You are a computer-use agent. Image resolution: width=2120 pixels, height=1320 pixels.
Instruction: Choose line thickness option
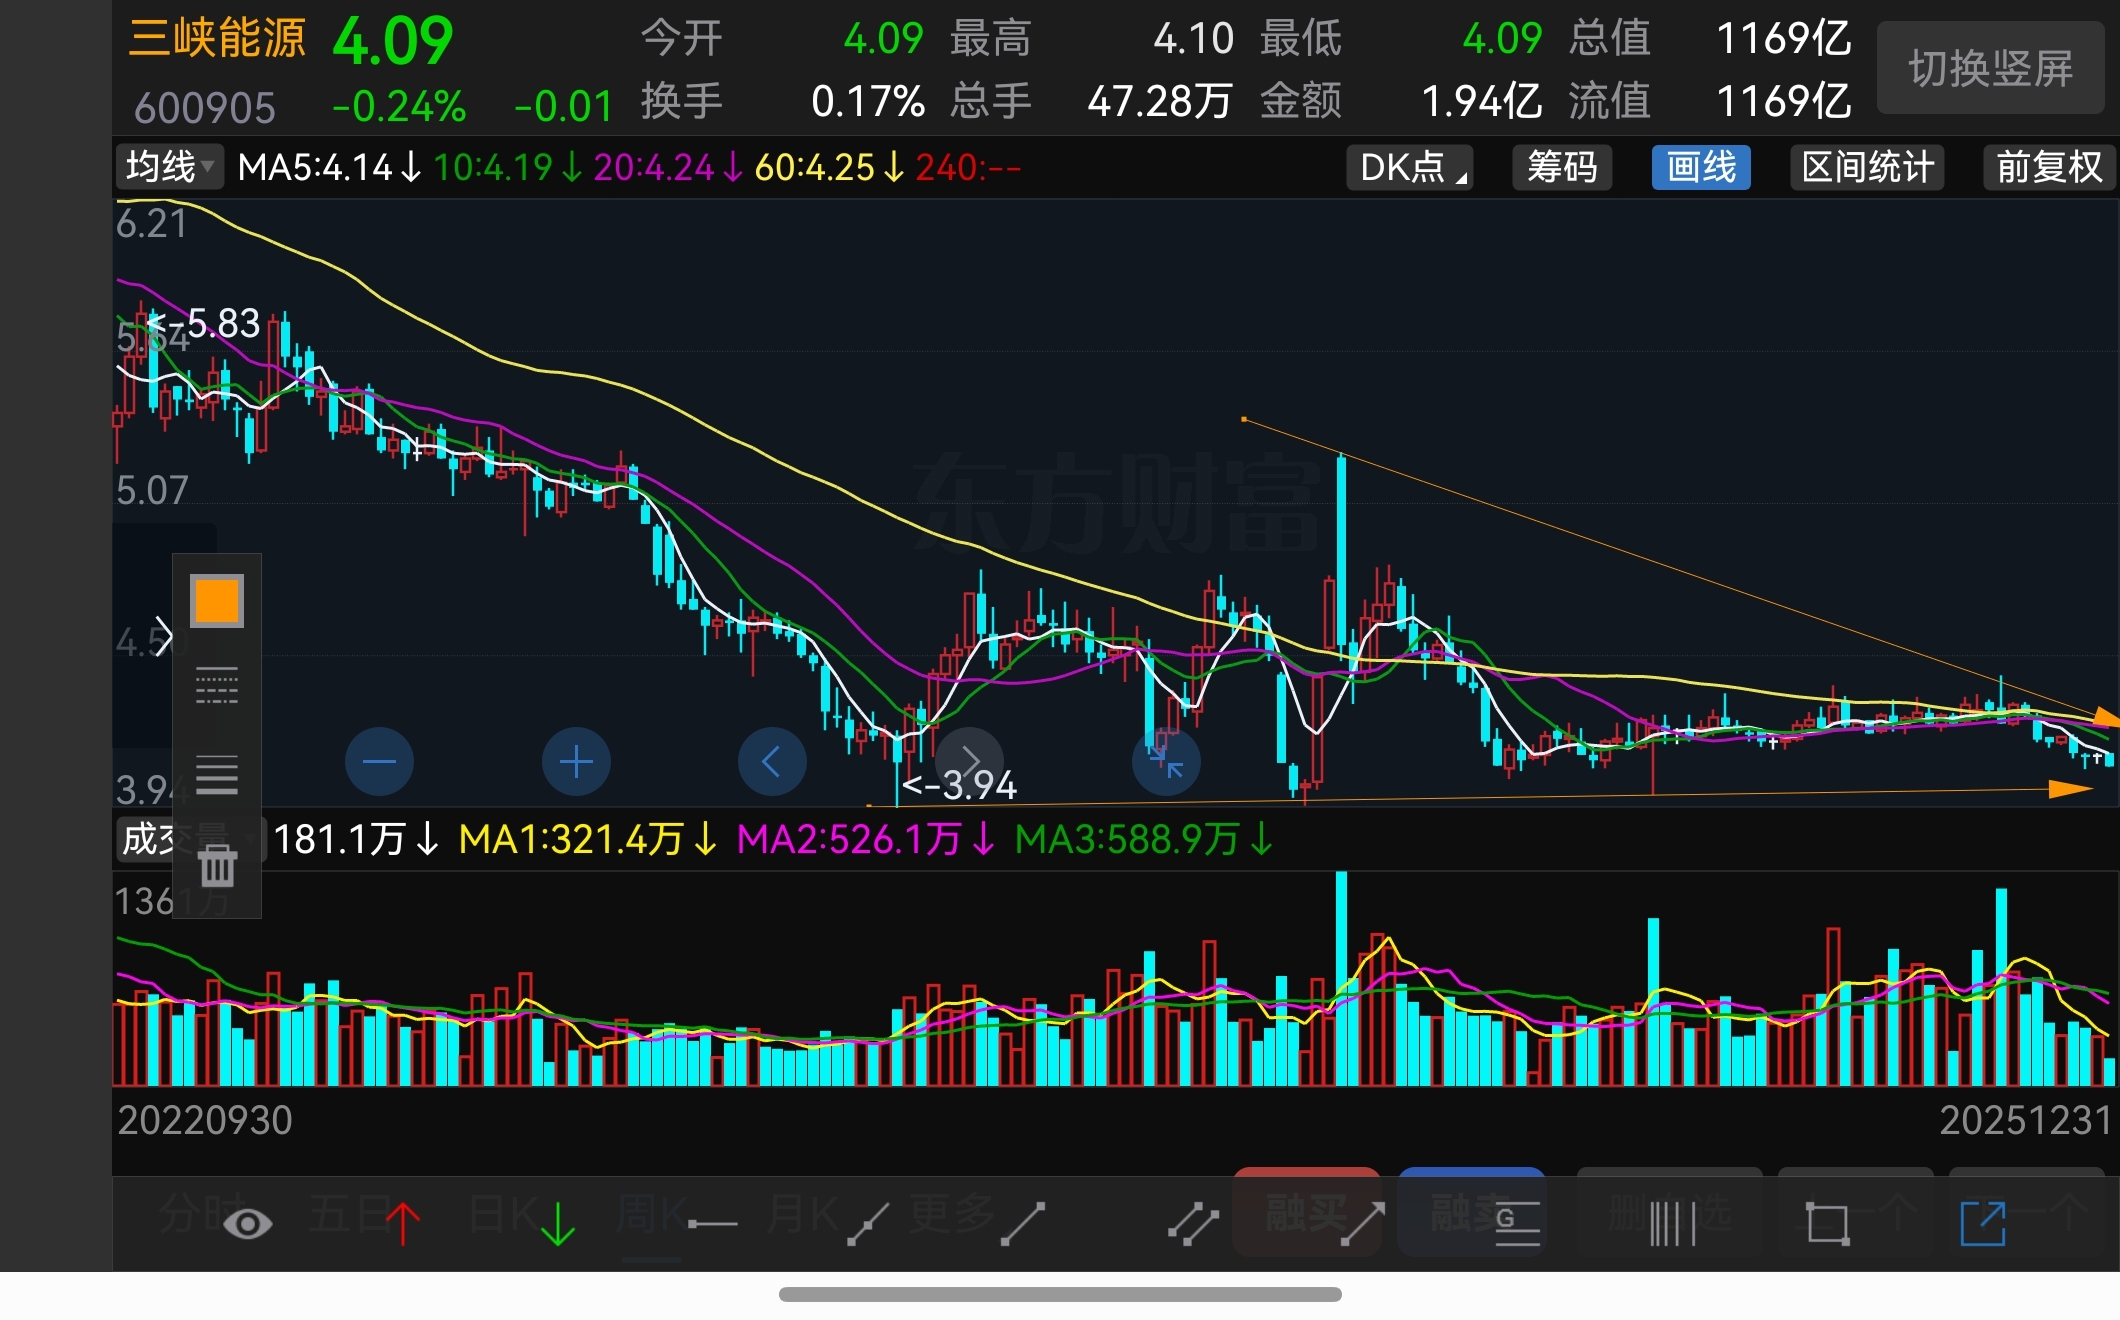coord(217,775)
